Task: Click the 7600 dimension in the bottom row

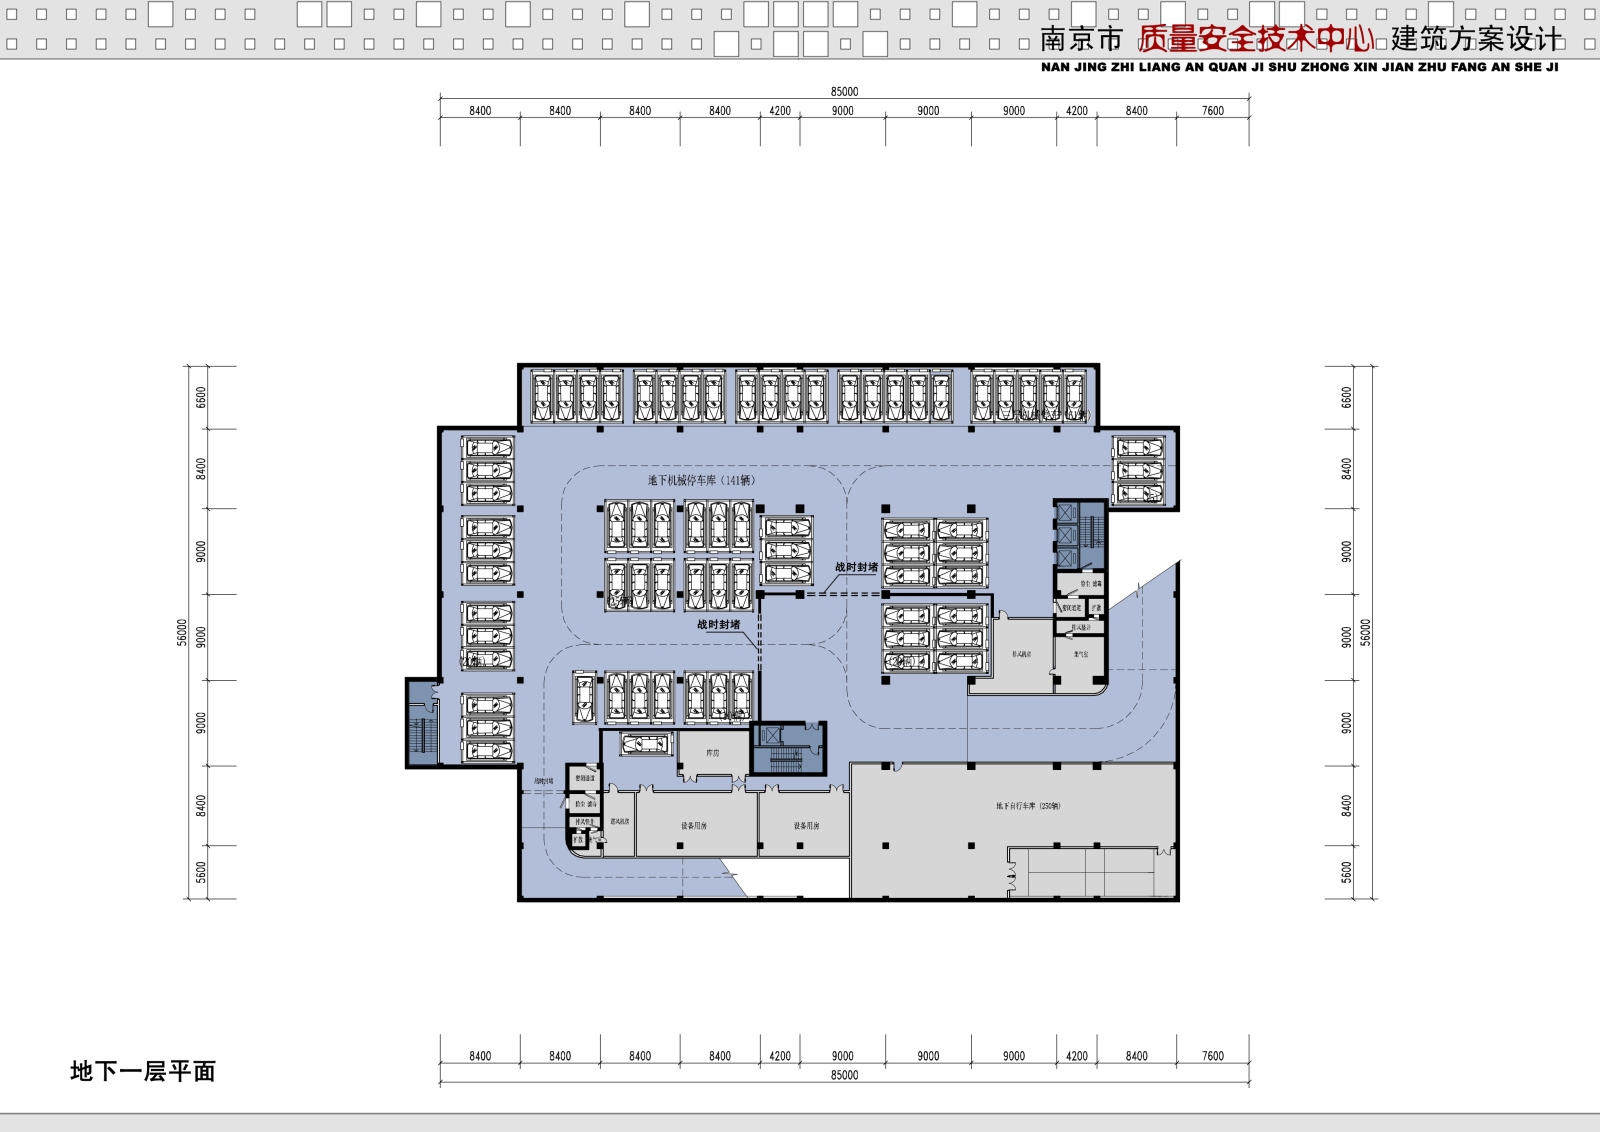Action: coord(1213,1056)
